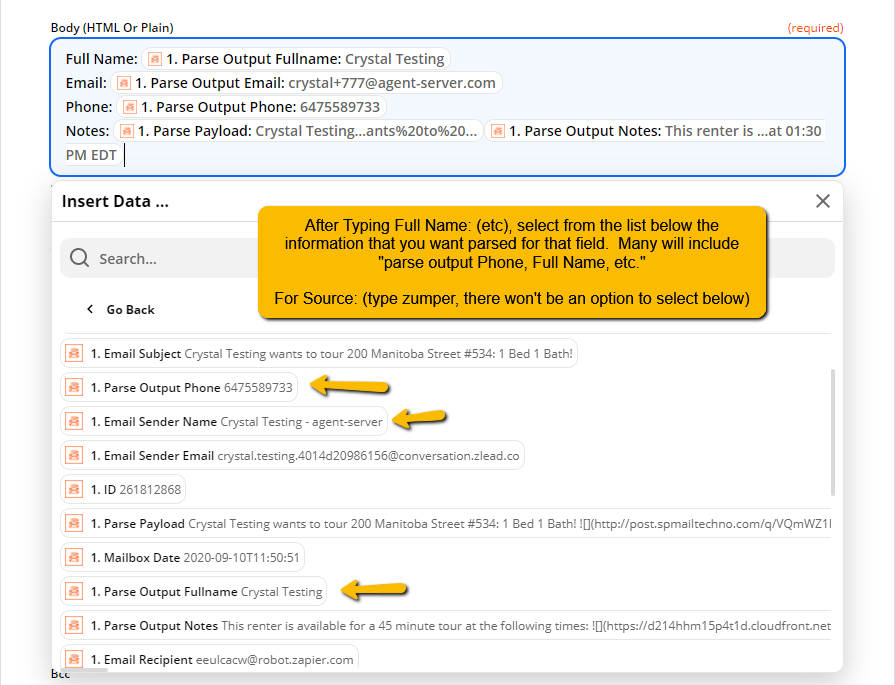
Task: Click the icon beside Parse Output Notes list row
Action: [x=74, y=625]
